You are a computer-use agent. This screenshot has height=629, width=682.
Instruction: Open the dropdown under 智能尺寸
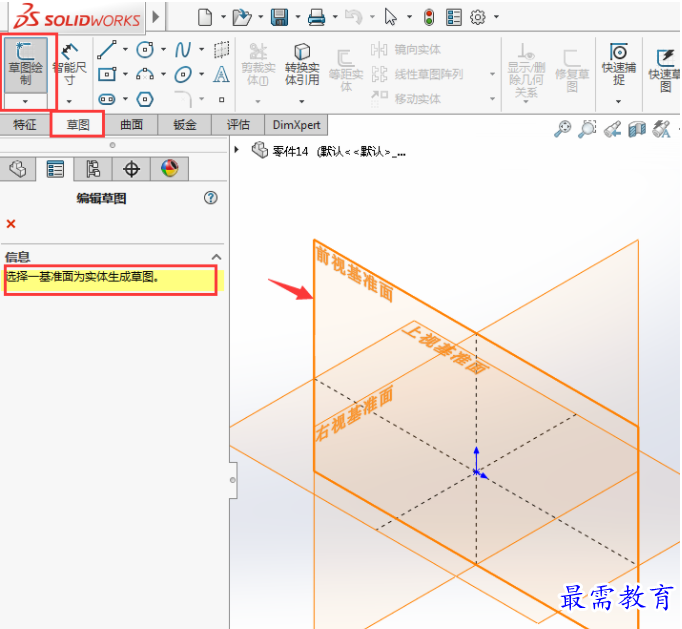69,101
